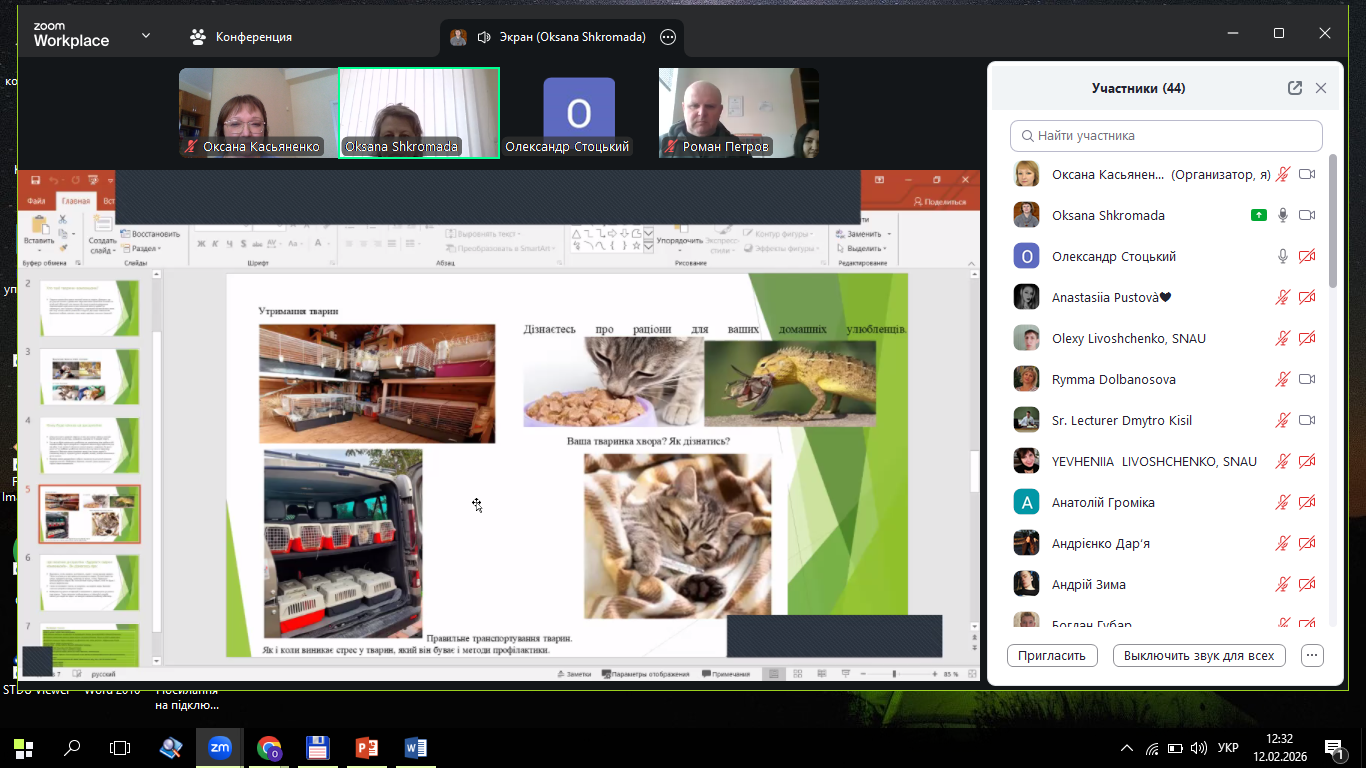Image resolution: width=1366 pixels, height=768 pixels.
Task: Show hidden system tray icons chevron
Action: tap(1127, 748)
